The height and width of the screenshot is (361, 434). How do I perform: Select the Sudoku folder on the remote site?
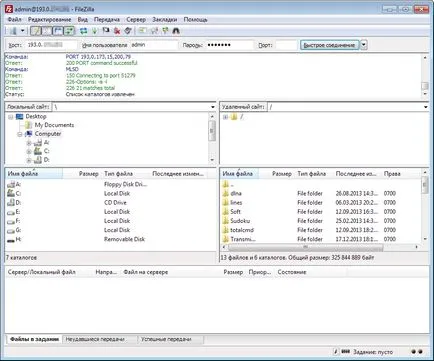click(321, 221)
